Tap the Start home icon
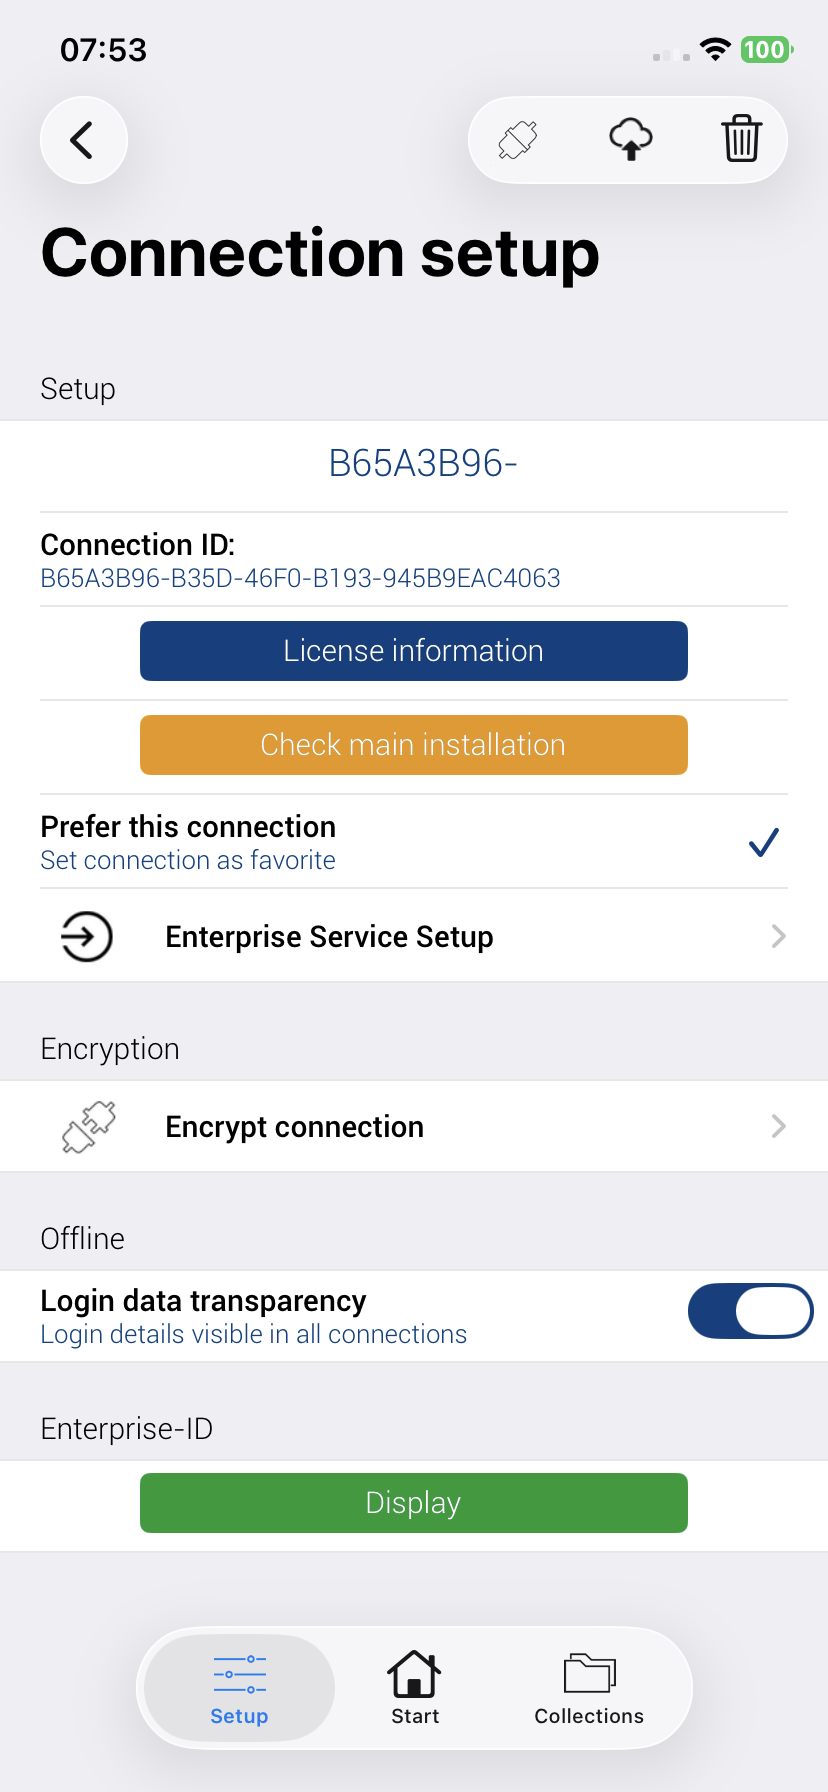This screenshot has height=1792, width=828. pos(414,1674)
